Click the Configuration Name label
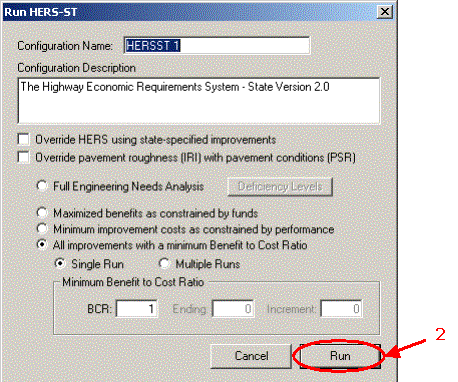The width and height of the screenshot is (458, 382). coord(65,46)
